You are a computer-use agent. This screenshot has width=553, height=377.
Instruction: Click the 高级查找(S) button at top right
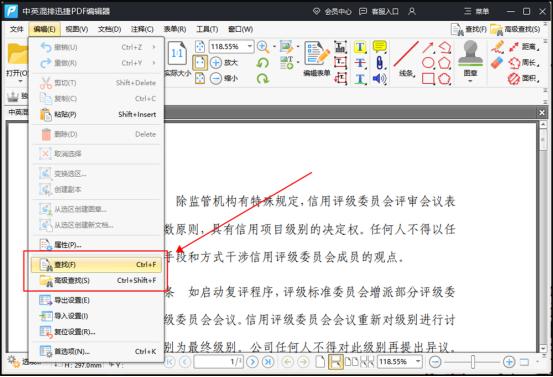coord(515,30)
